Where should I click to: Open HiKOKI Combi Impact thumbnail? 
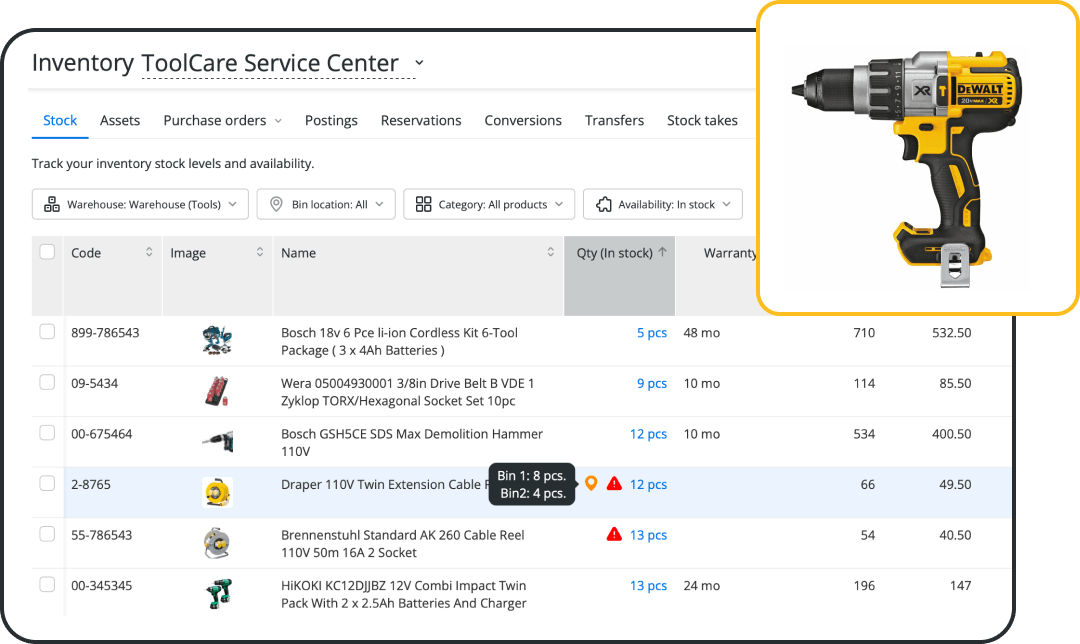coord(219,594)
